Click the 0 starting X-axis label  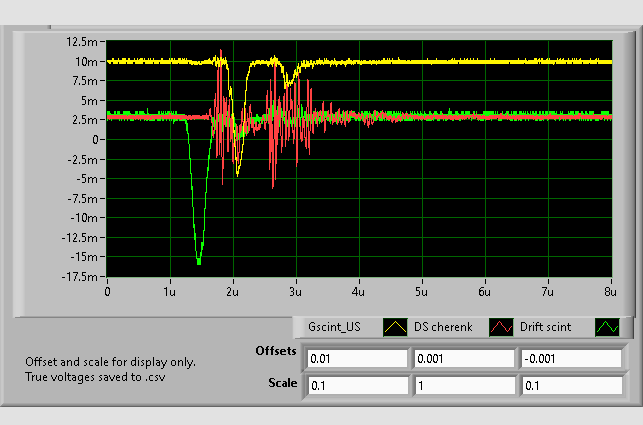(x=108, y=291)
